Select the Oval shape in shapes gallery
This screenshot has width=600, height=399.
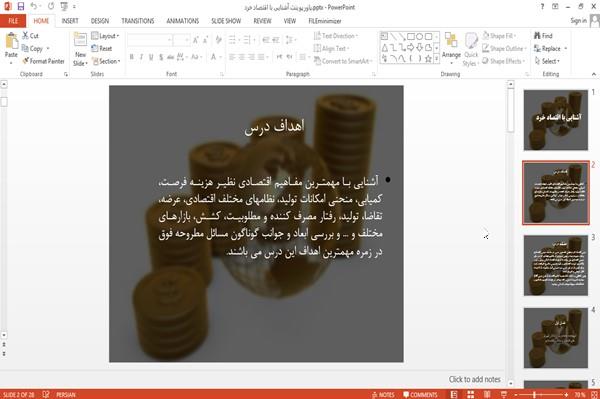(419, 37)
